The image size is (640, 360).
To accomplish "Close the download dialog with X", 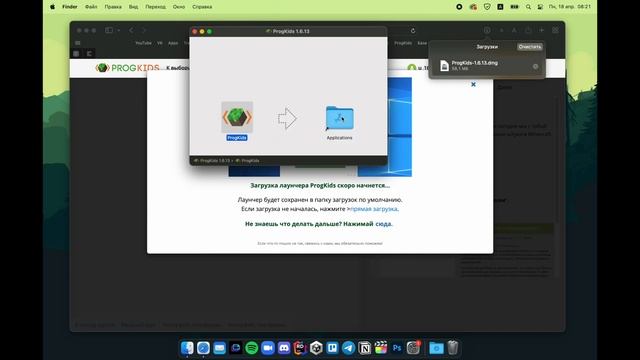I will coord(473,84).
